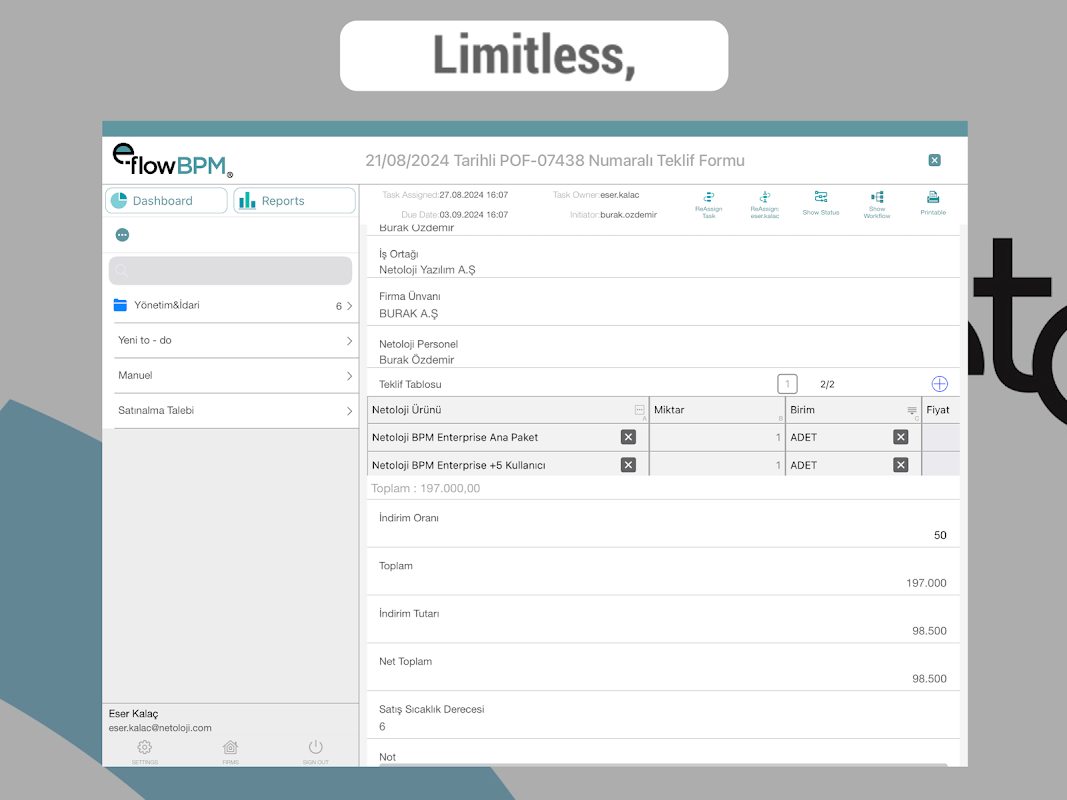This screenshot has width=1067, height=800.
Task: Click Miktar cell of +5 Kullanıcı row
Action: (x=717, y=465)
